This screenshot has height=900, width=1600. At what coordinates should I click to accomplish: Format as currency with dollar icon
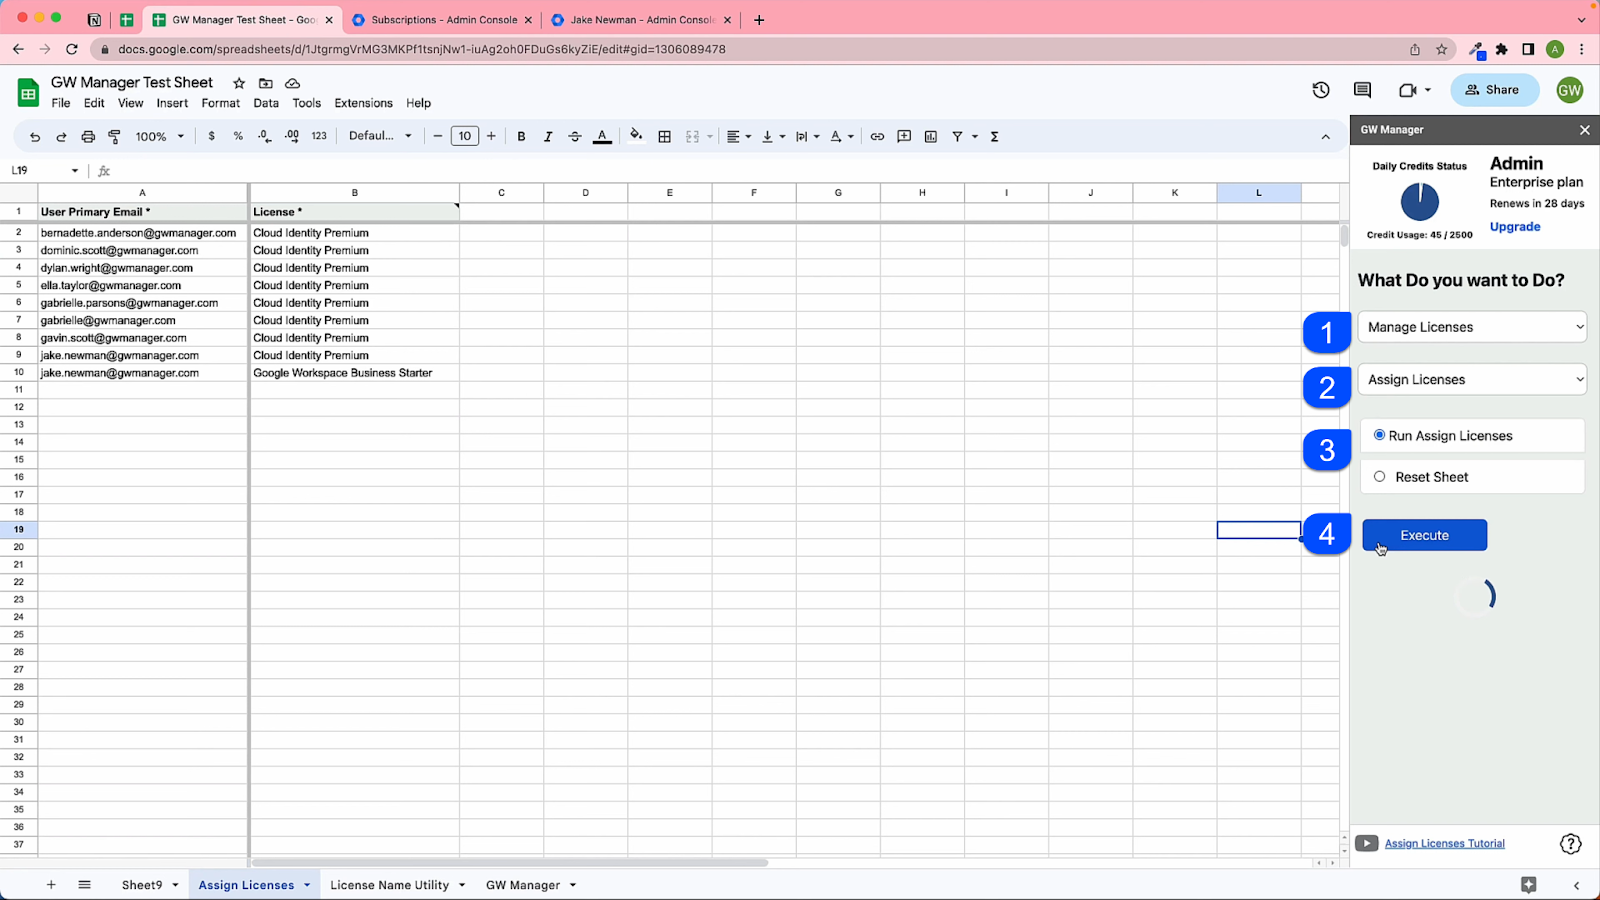pyautogui.click(x=211, y=136)
